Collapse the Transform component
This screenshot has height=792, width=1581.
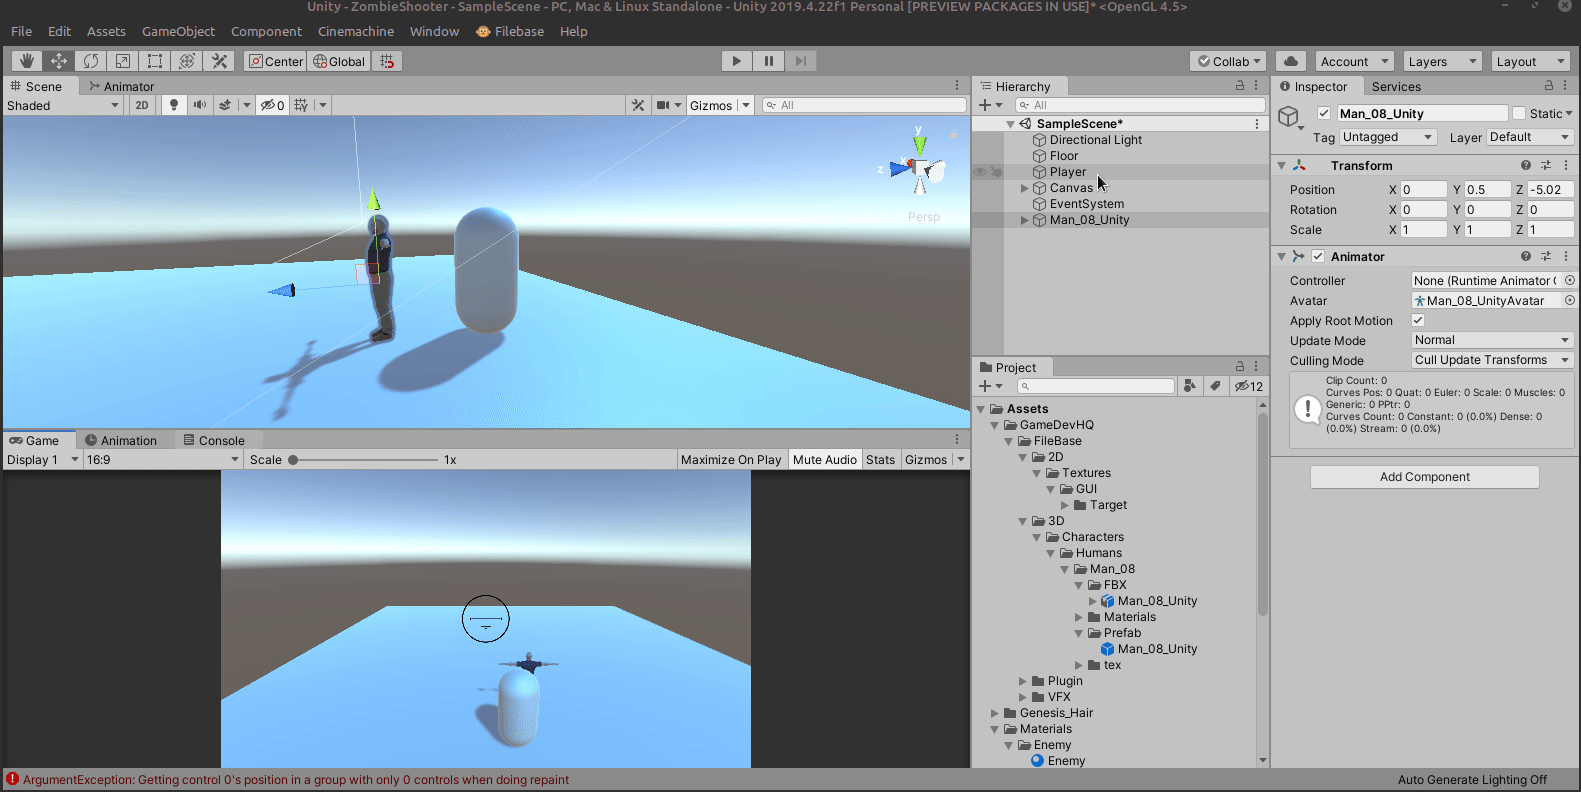coord(1282,165)
